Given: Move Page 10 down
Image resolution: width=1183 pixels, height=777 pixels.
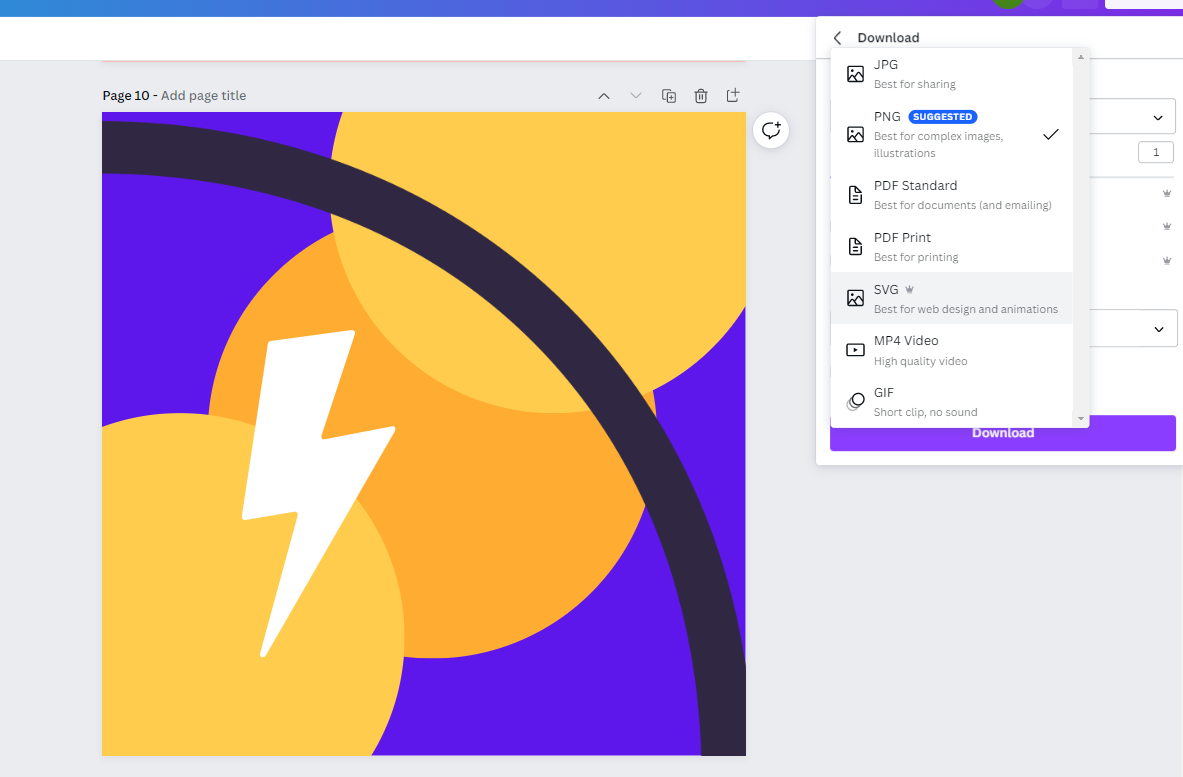Looking at the screenshot, I should click(x=636, y=96).
